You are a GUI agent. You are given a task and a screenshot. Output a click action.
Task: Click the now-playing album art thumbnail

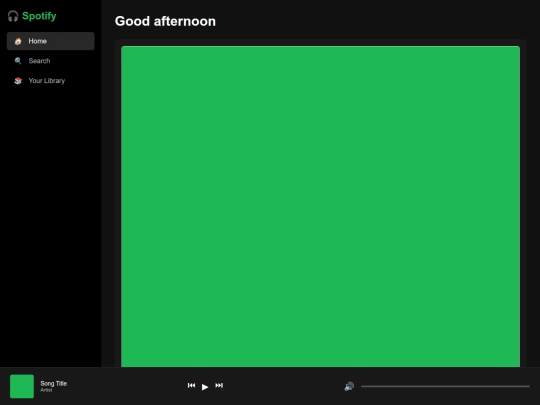[22, 386]
